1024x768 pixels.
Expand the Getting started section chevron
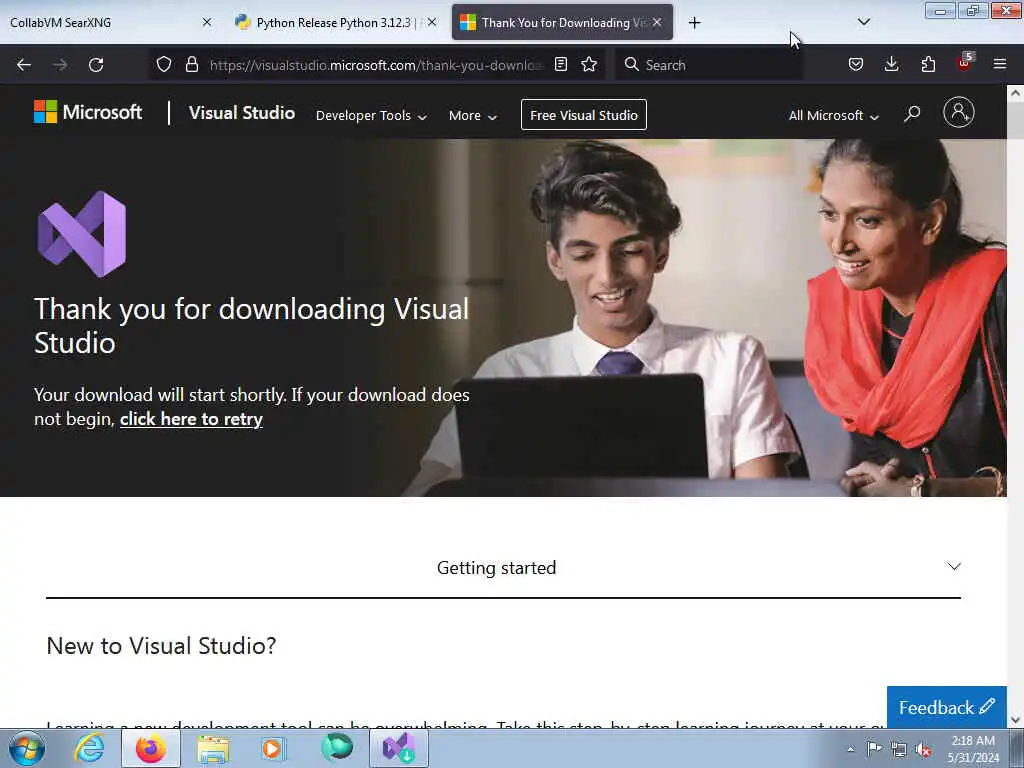tap(954, 566)
